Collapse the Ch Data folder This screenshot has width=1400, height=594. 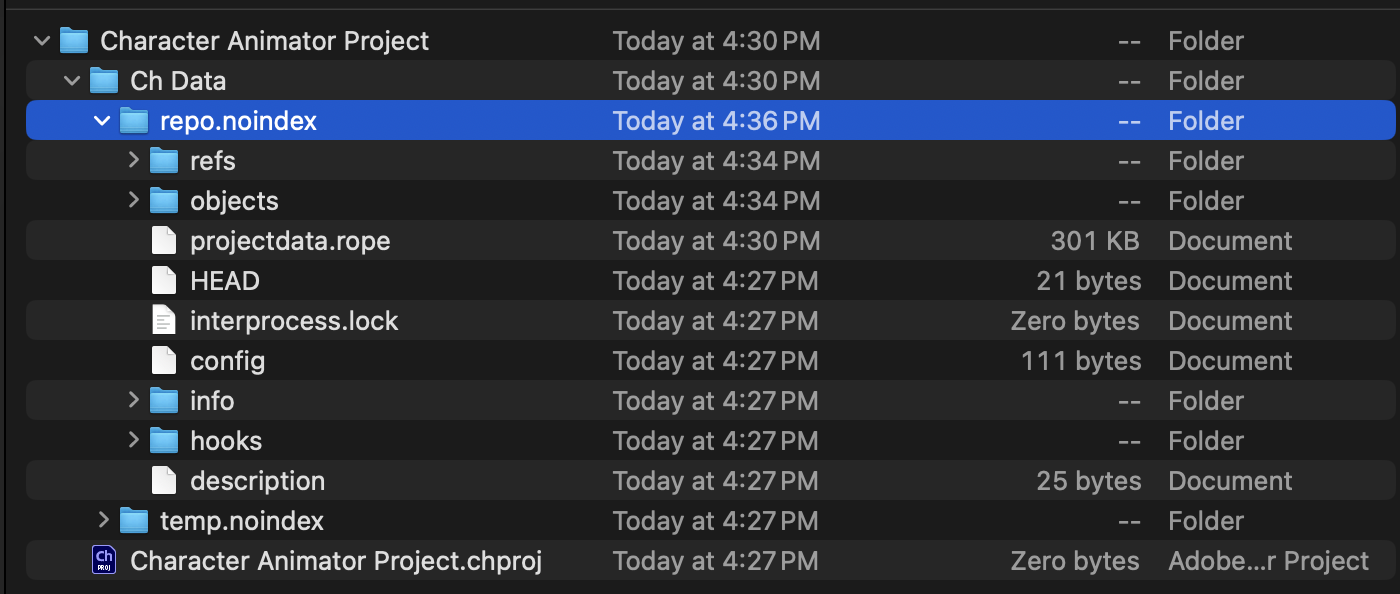pos(72,81)
